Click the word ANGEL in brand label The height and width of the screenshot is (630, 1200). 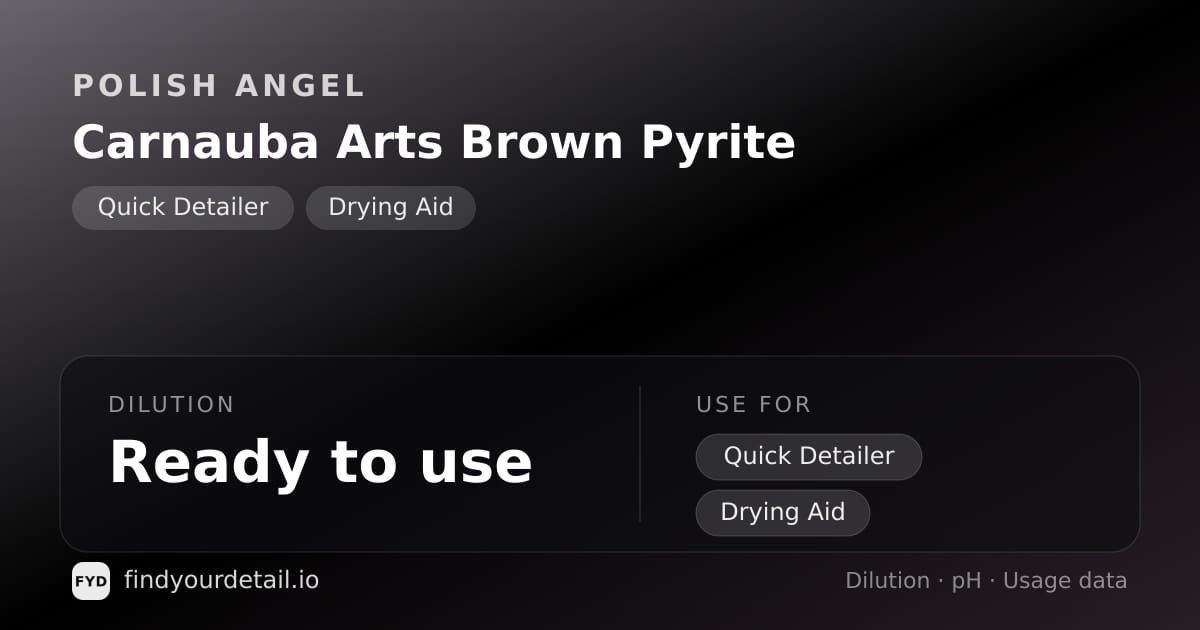pyautogui.click(x=300, y=86)
